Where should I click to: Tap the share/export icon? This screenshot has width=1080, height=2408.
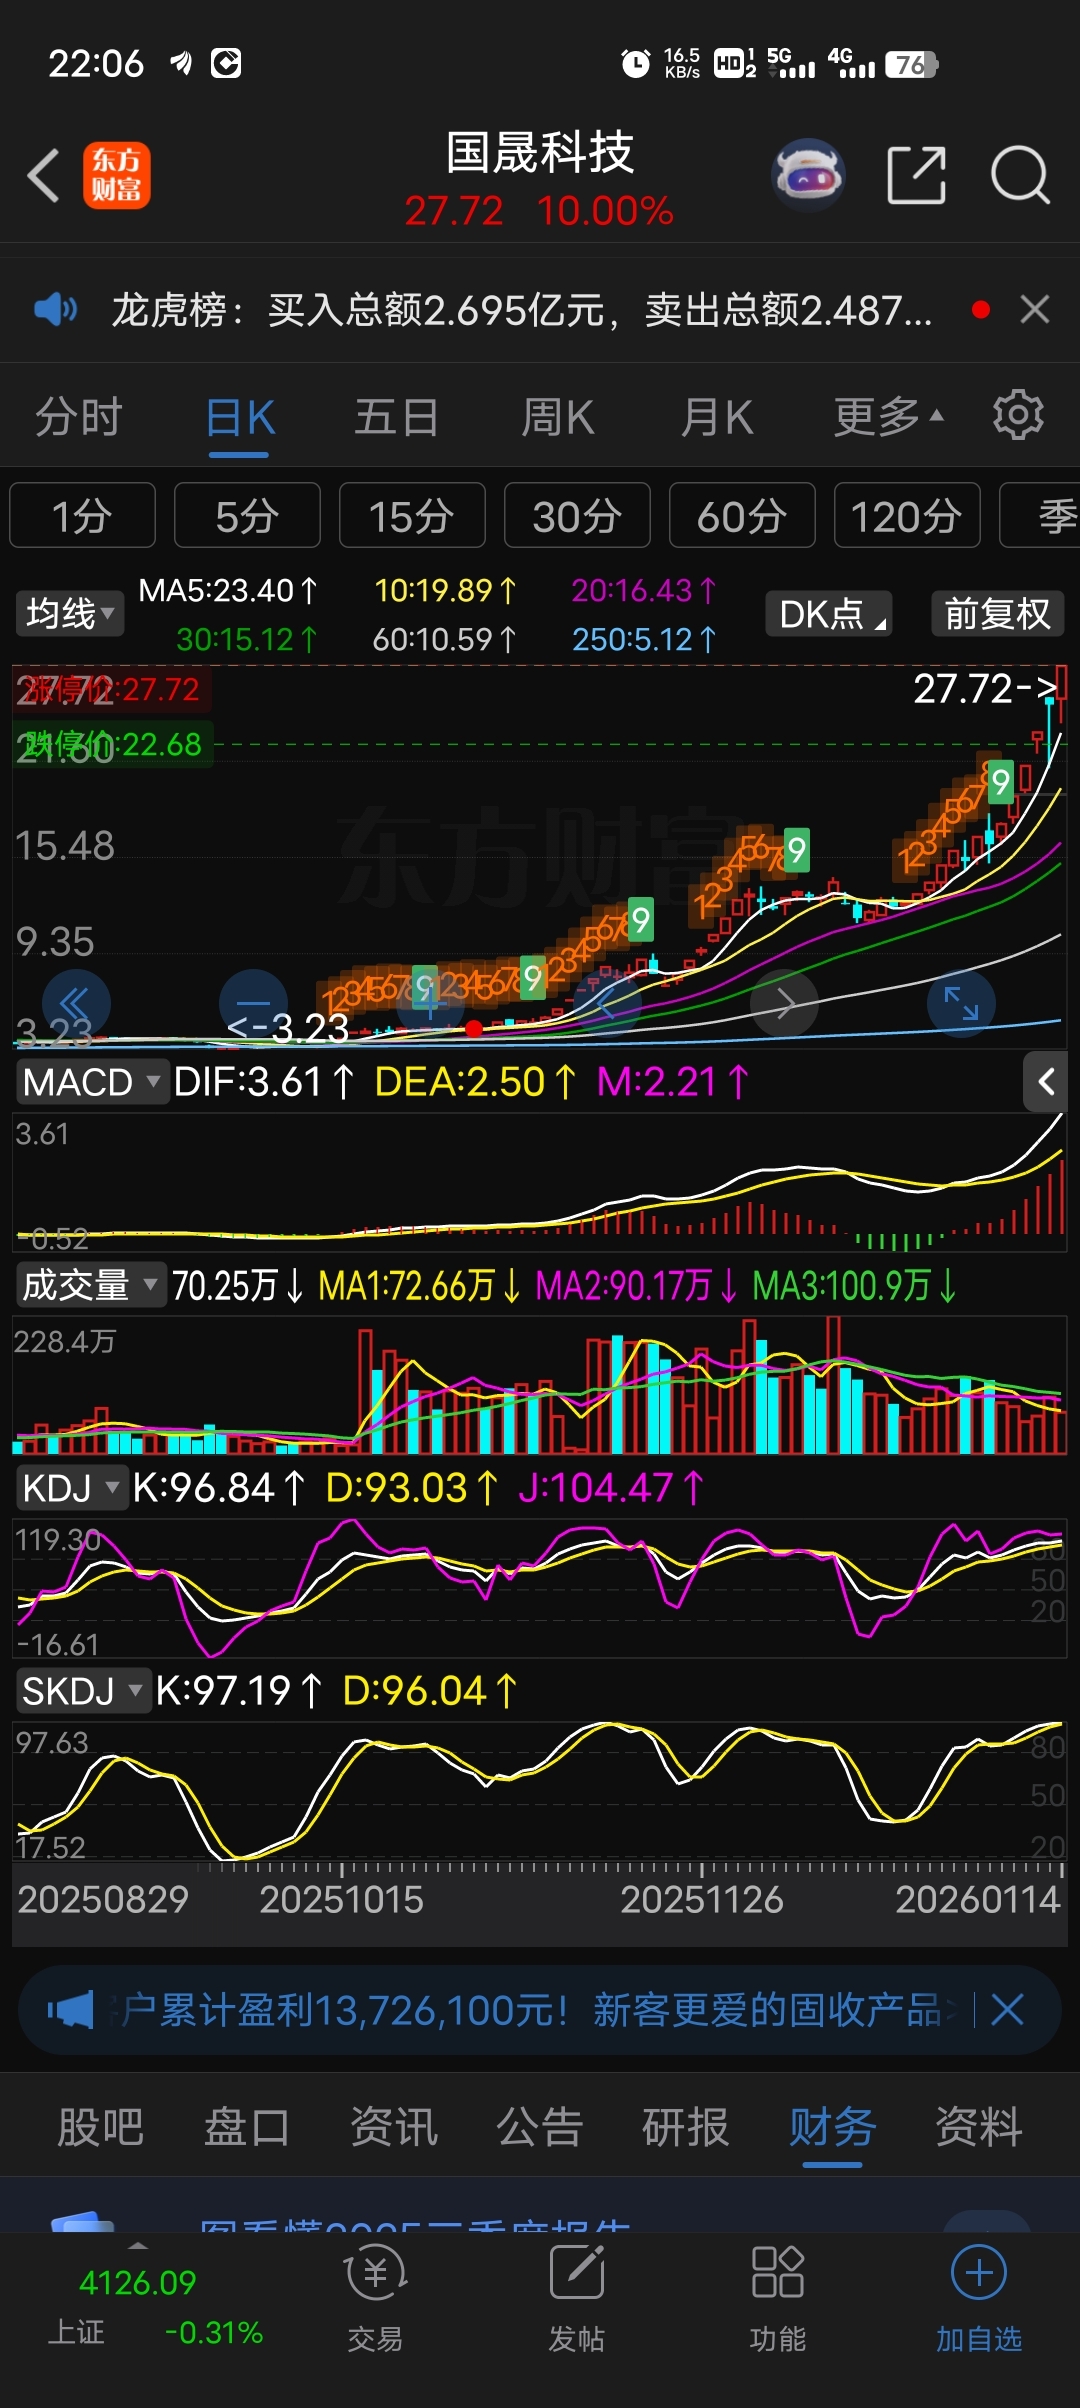tap(916, 175)
